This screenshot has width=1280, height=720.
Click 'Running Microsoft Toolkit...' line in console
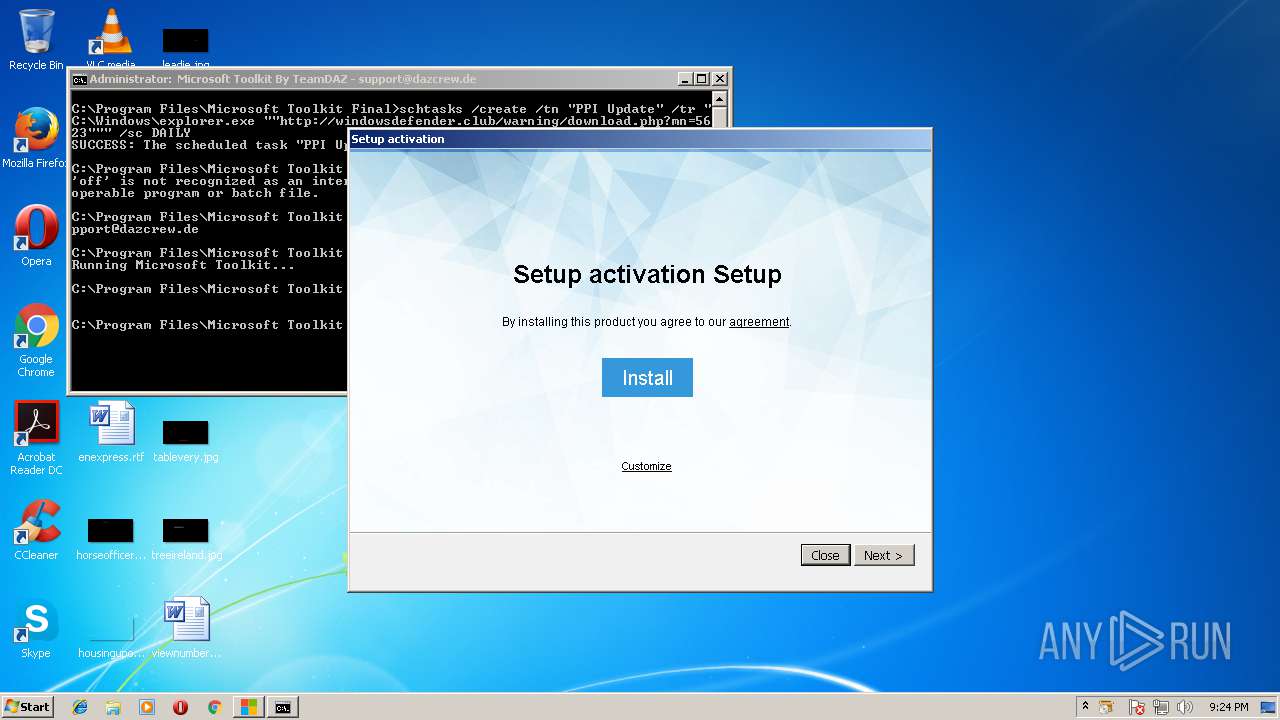[x=184, y=265]
